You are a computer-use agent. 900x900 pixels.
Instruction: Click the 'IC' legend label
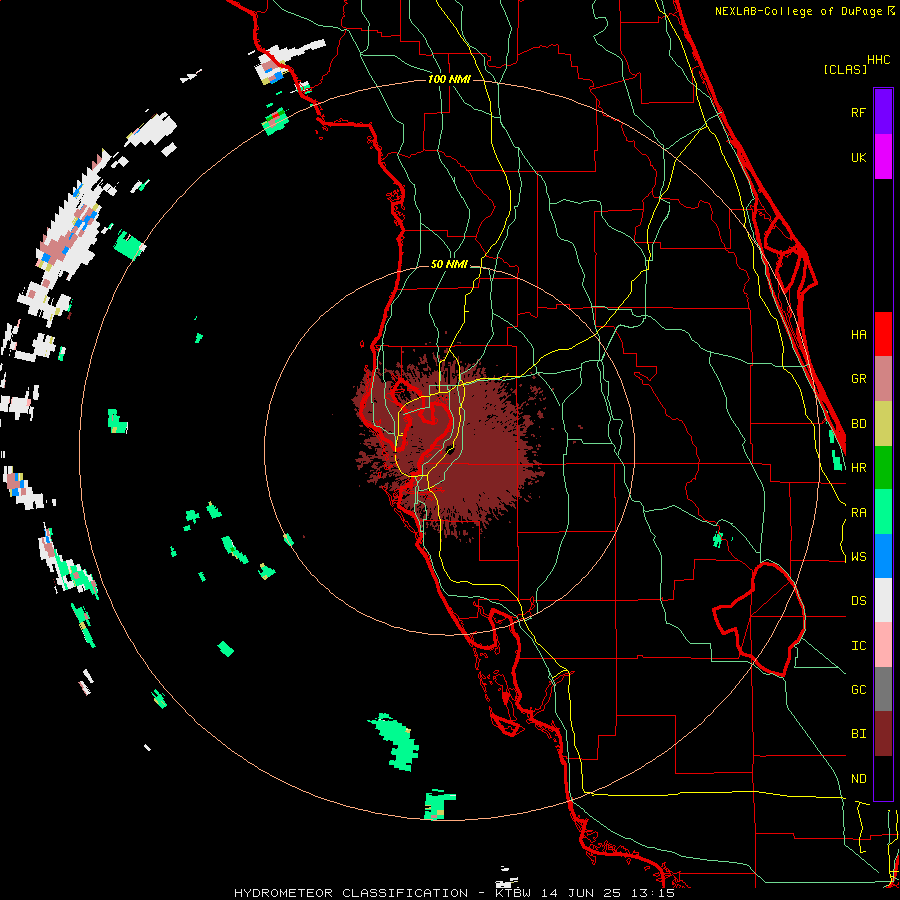pyautogui.click(x=859, y=646)
